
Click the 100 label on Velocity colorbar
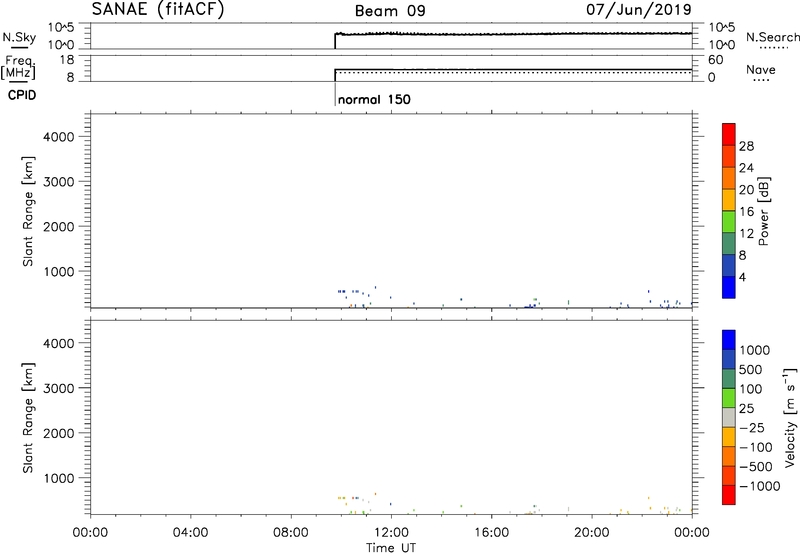(751, 389)
